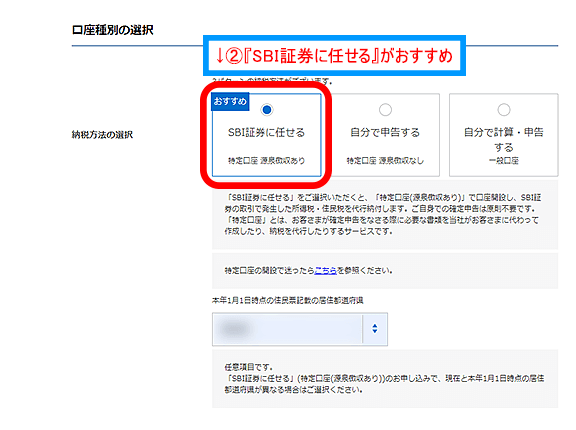Click the 自分で計算・申告する card title

click(x=504, y=140)
